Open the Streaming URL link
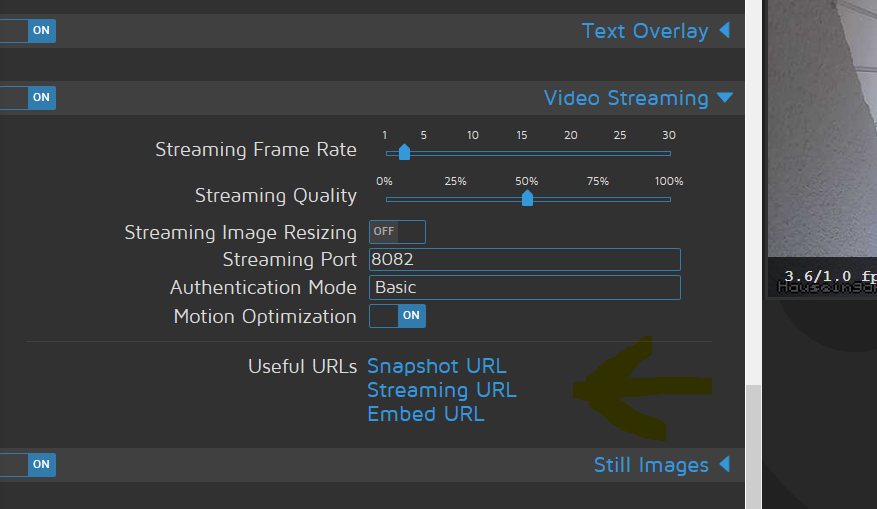Image resolution: width=877 pixels, height=509 pixels. 442,390
